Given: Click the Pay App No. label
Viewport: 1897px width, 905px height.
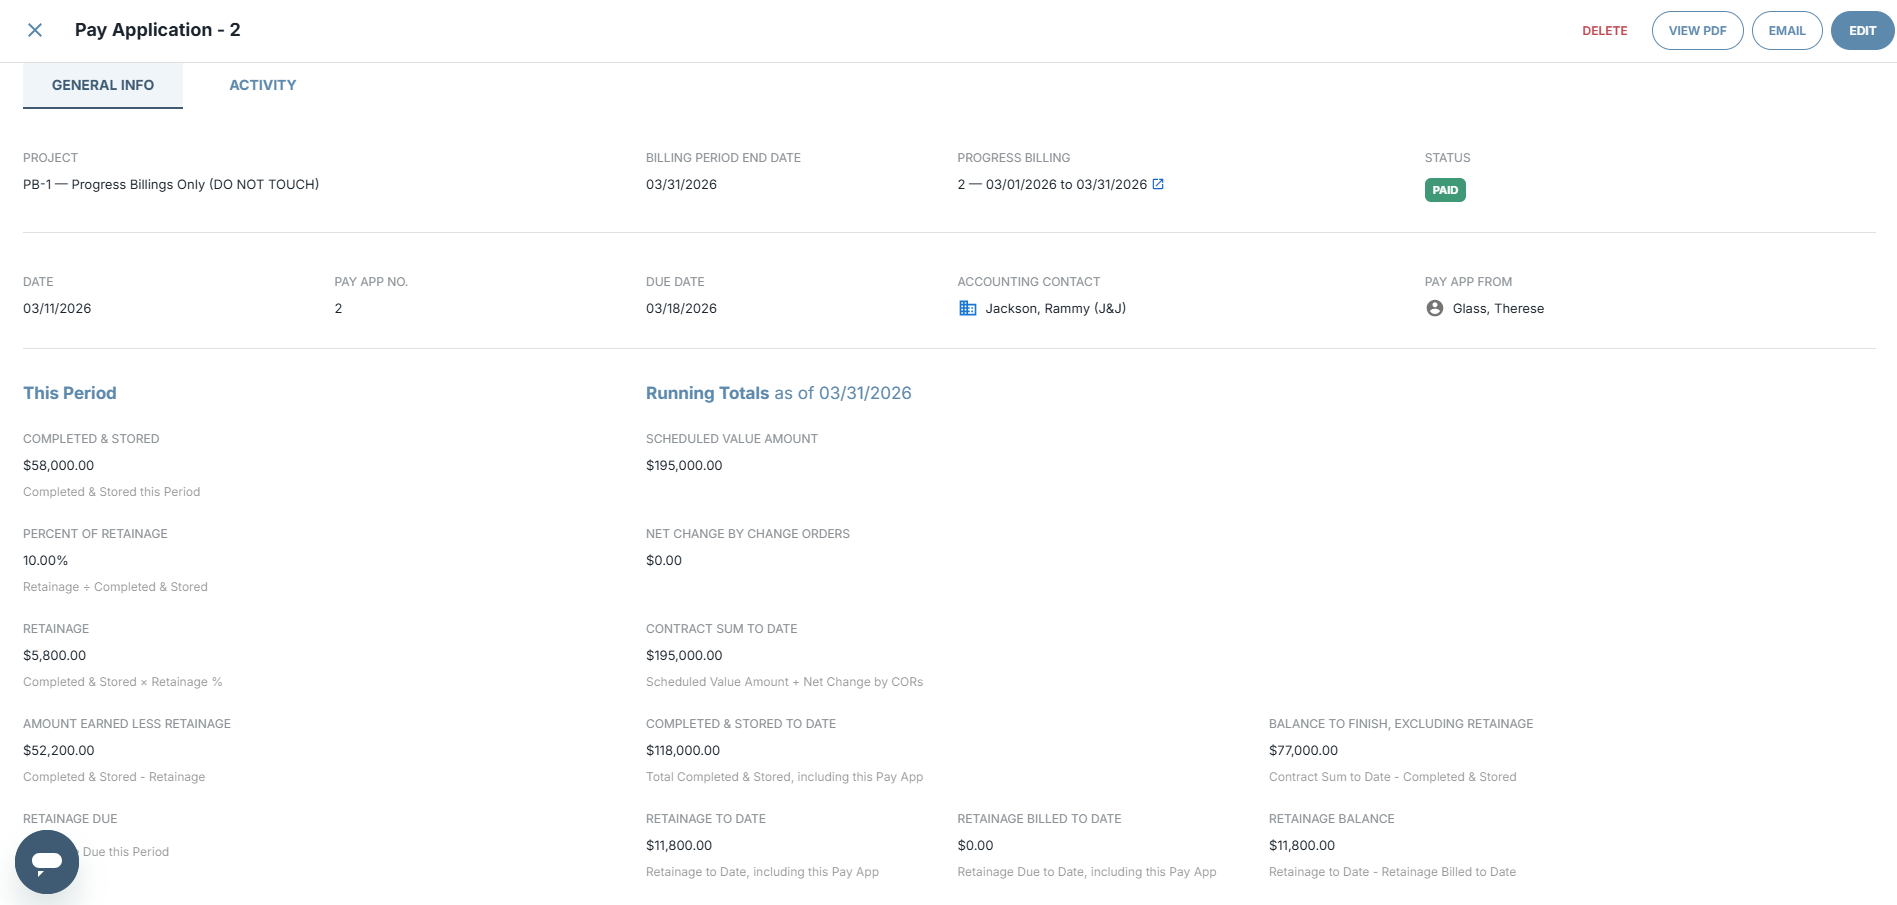Looking at the screenshot, I should tap(371, 281).
